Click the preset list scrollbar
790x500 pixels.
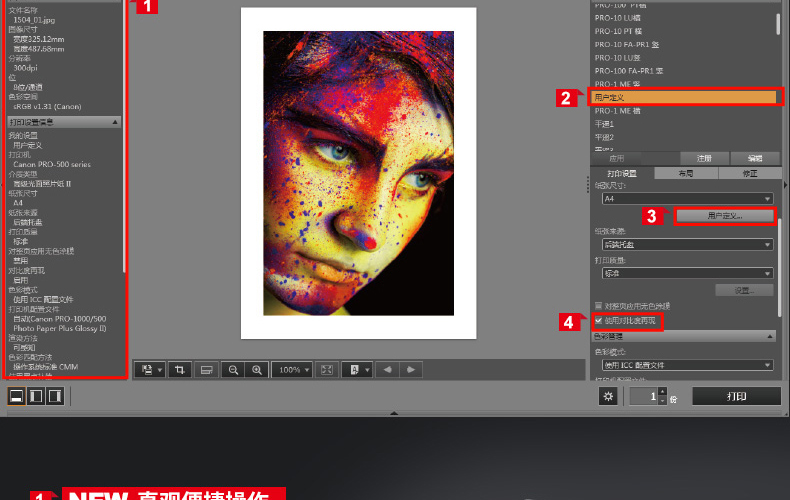[x=778, y=23]
